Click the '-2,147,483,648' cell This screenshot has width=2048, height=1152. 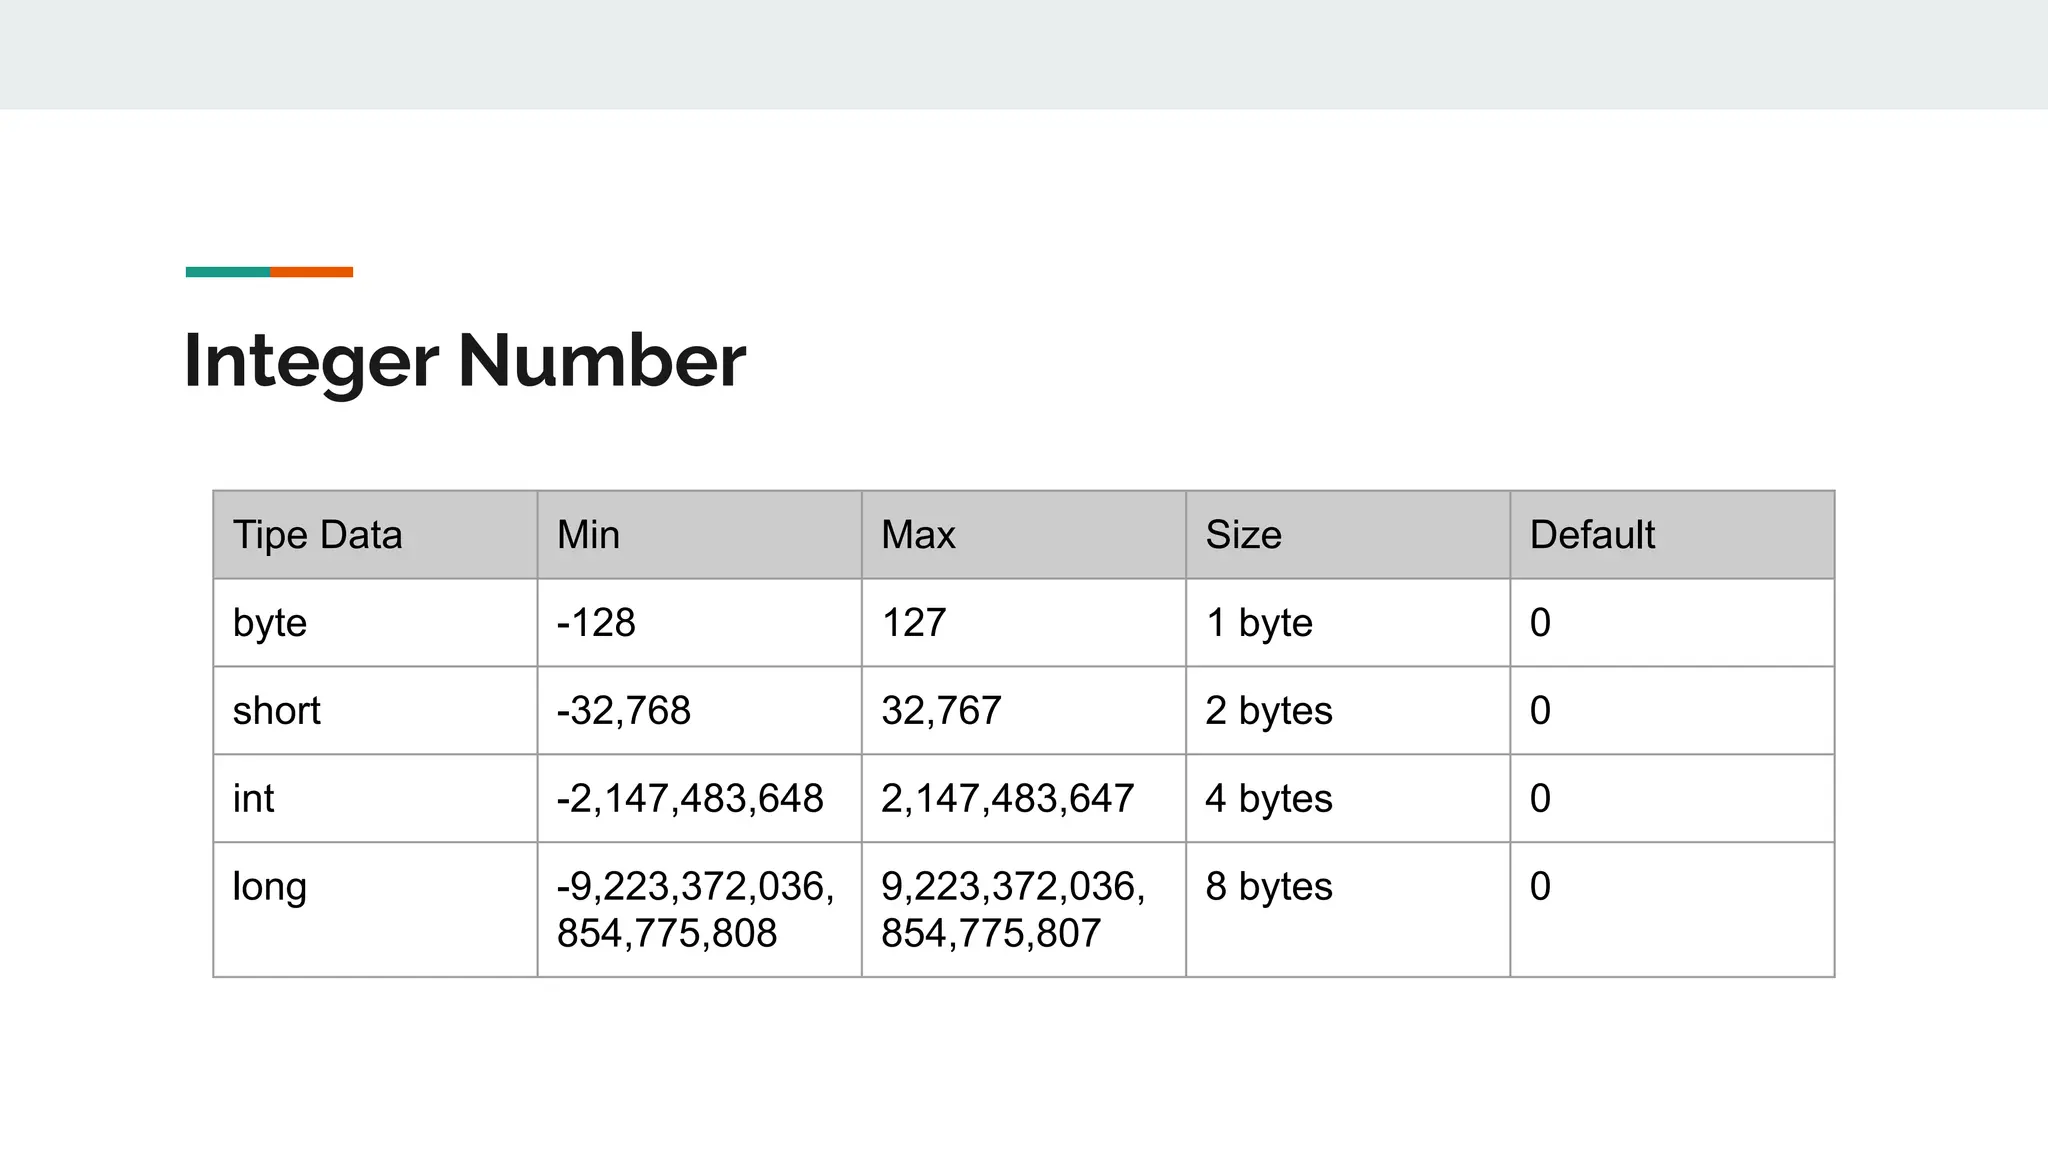point(699,799)
